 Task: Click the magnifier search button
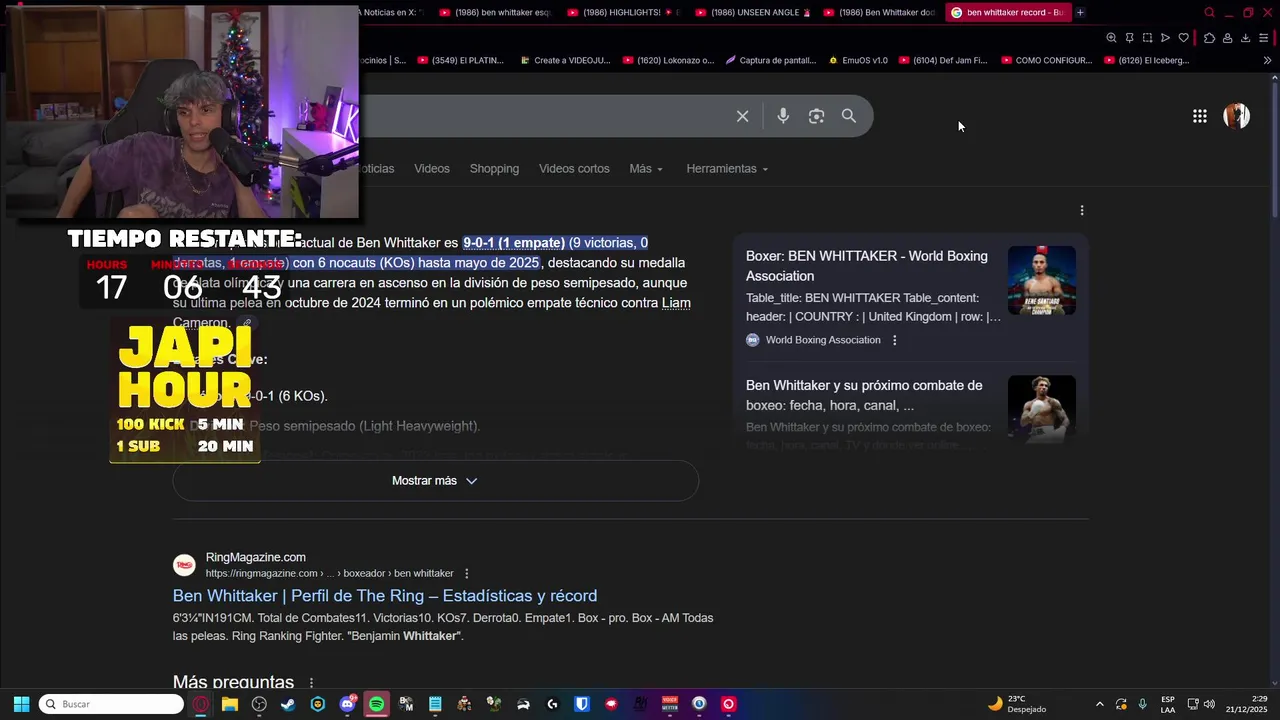coord(849,116)
